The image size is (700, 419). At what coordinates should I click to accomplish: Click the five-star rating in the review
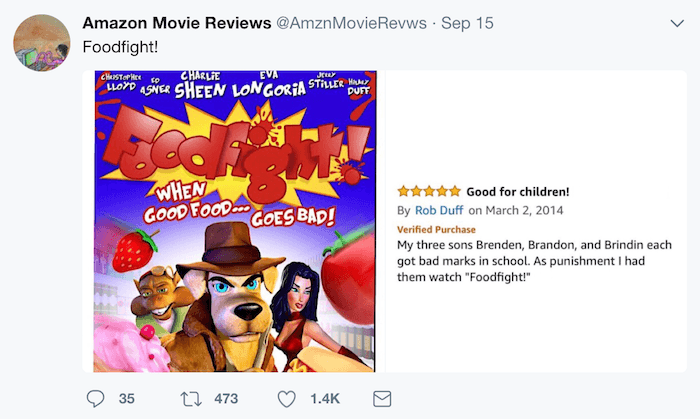coord(428,191)
